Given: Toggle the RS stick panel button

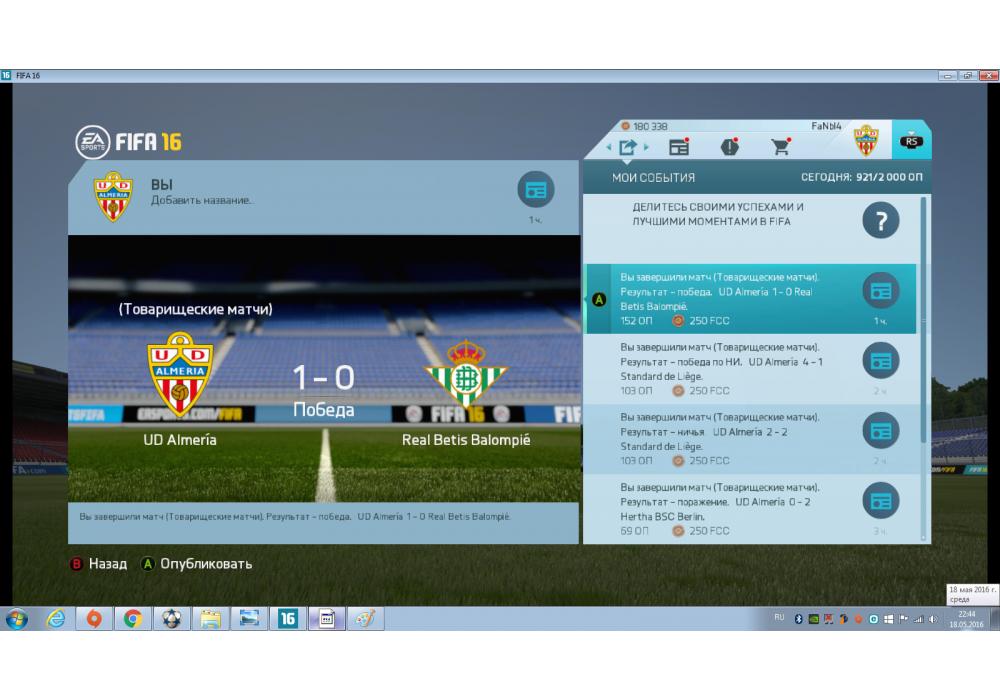Looking at the screenshot, I should pos(911,140).
